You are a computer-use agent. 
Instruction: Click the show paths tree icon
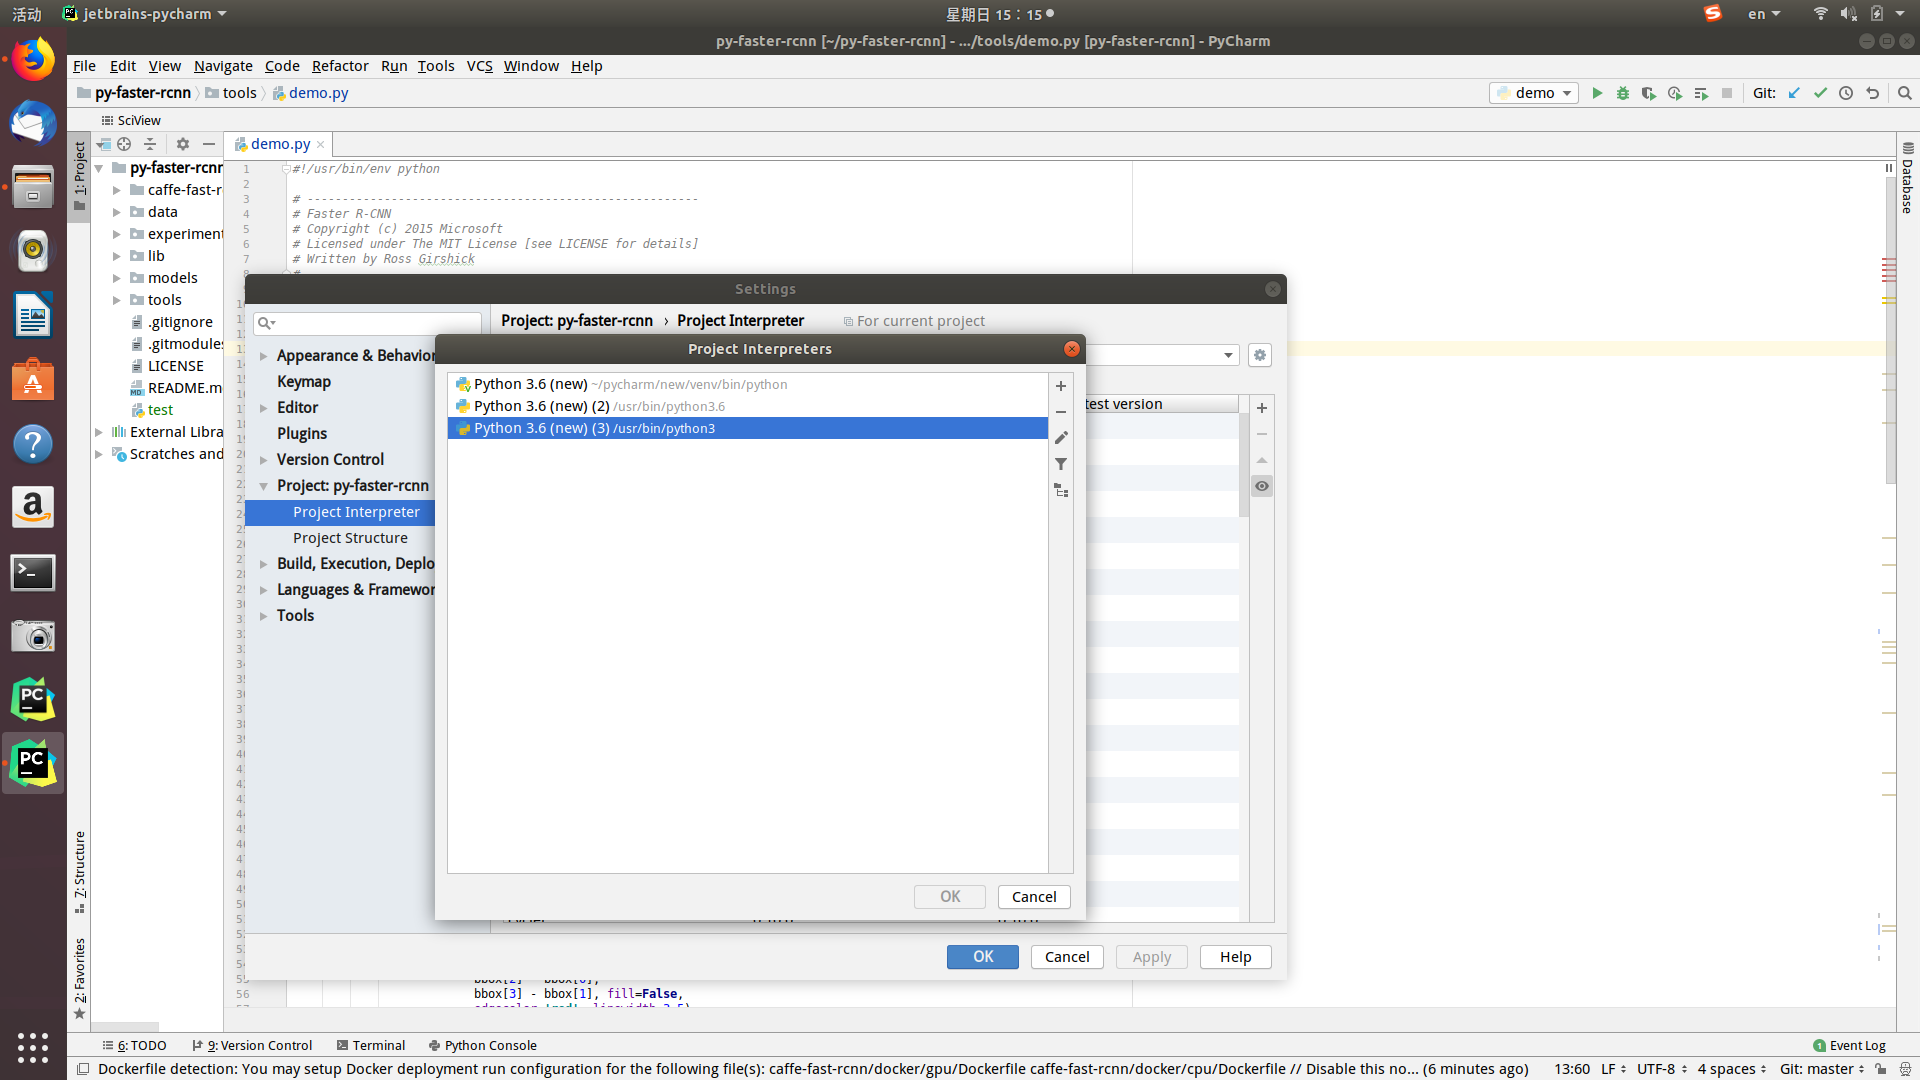click(x=1061, y=490)
